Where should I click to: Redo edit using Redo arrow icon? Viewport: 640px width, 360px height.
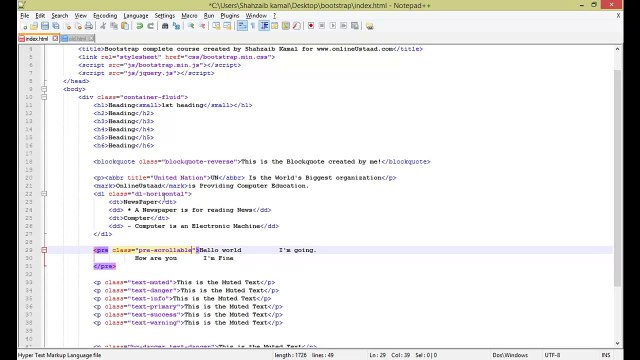(x=151, y=26)
